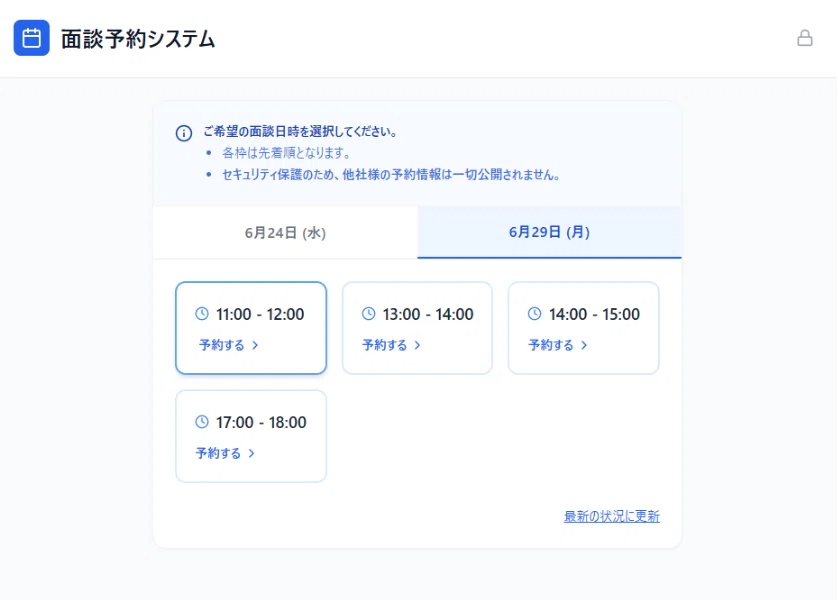Image resolution: width=838 pixels, height=600 pixels.
Task: Click the chevron in the 13:00 - 14:00 card
Action: (x=418, y=345)
